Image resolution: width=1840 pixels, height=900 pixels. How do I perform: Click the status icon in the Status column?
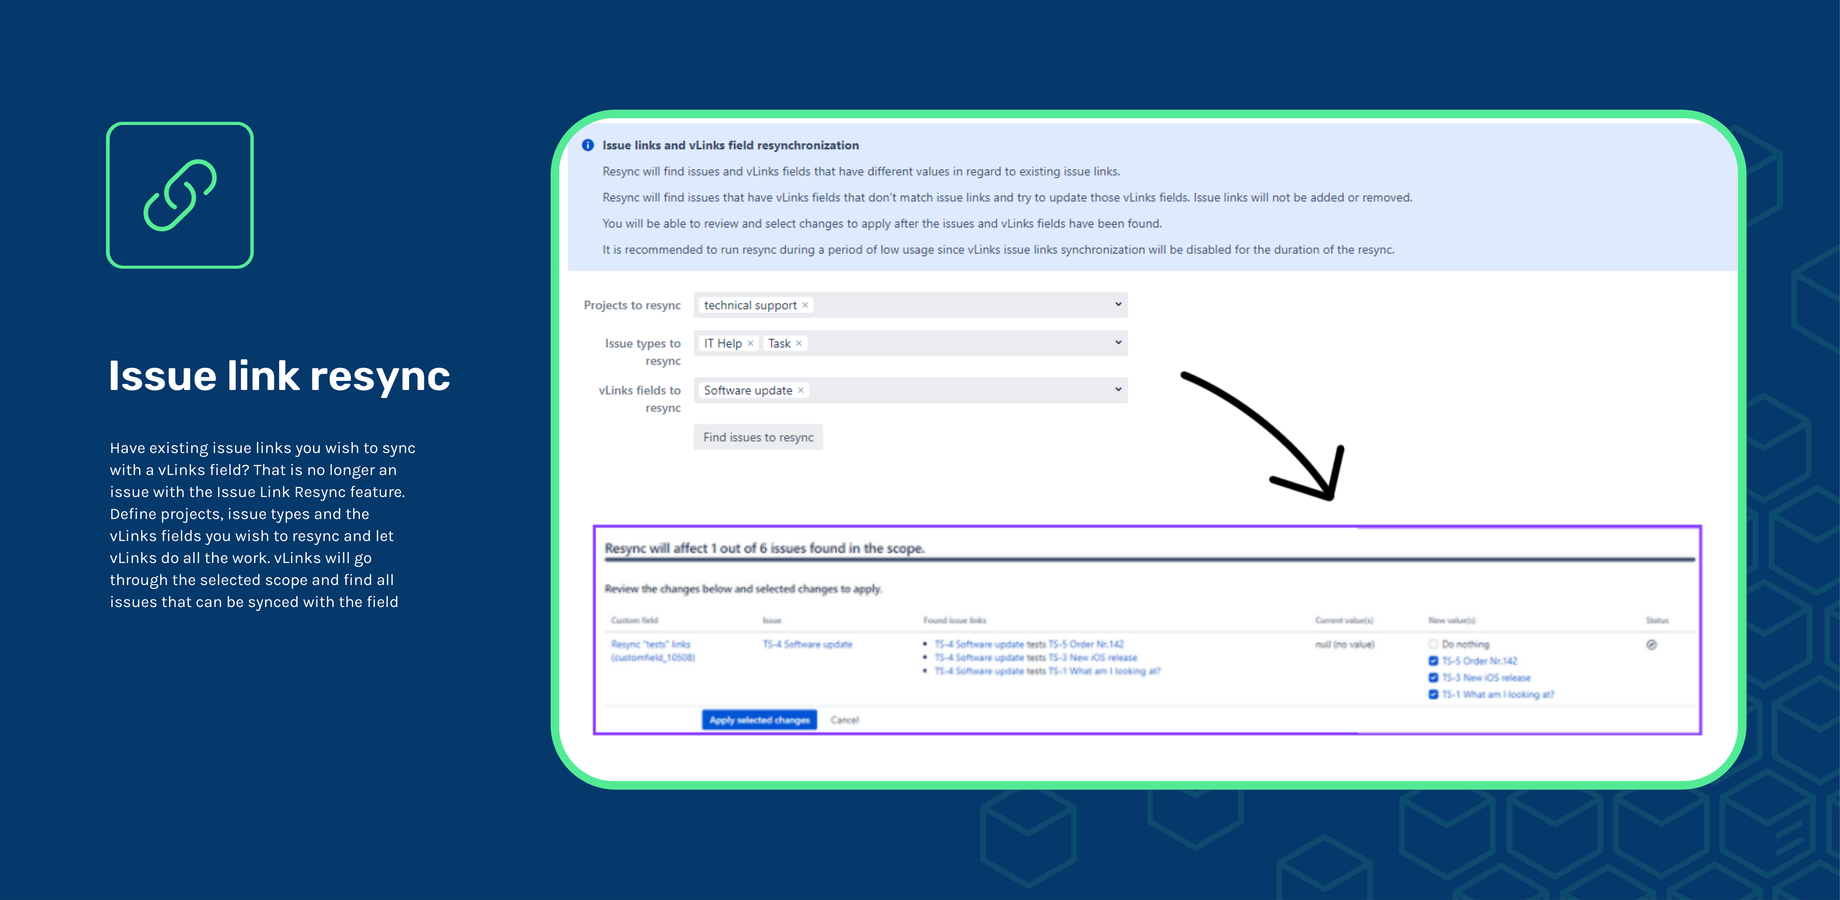pyautogui.click(x=1651, y=645)
